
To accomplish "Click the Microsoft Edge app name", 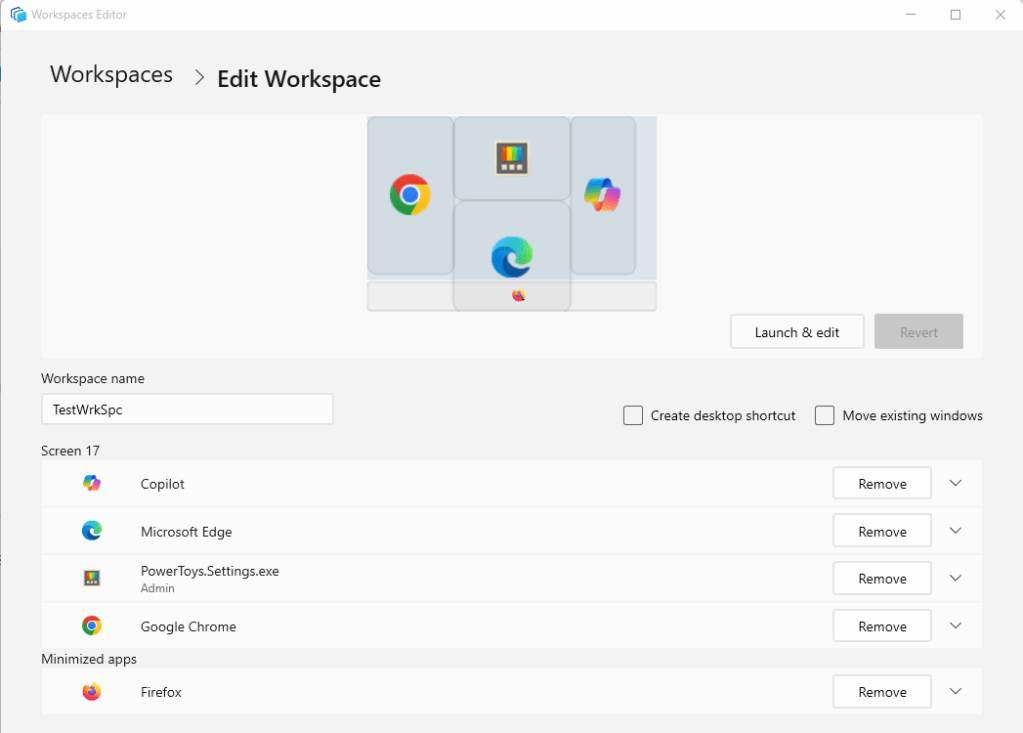I will [187, 531].
